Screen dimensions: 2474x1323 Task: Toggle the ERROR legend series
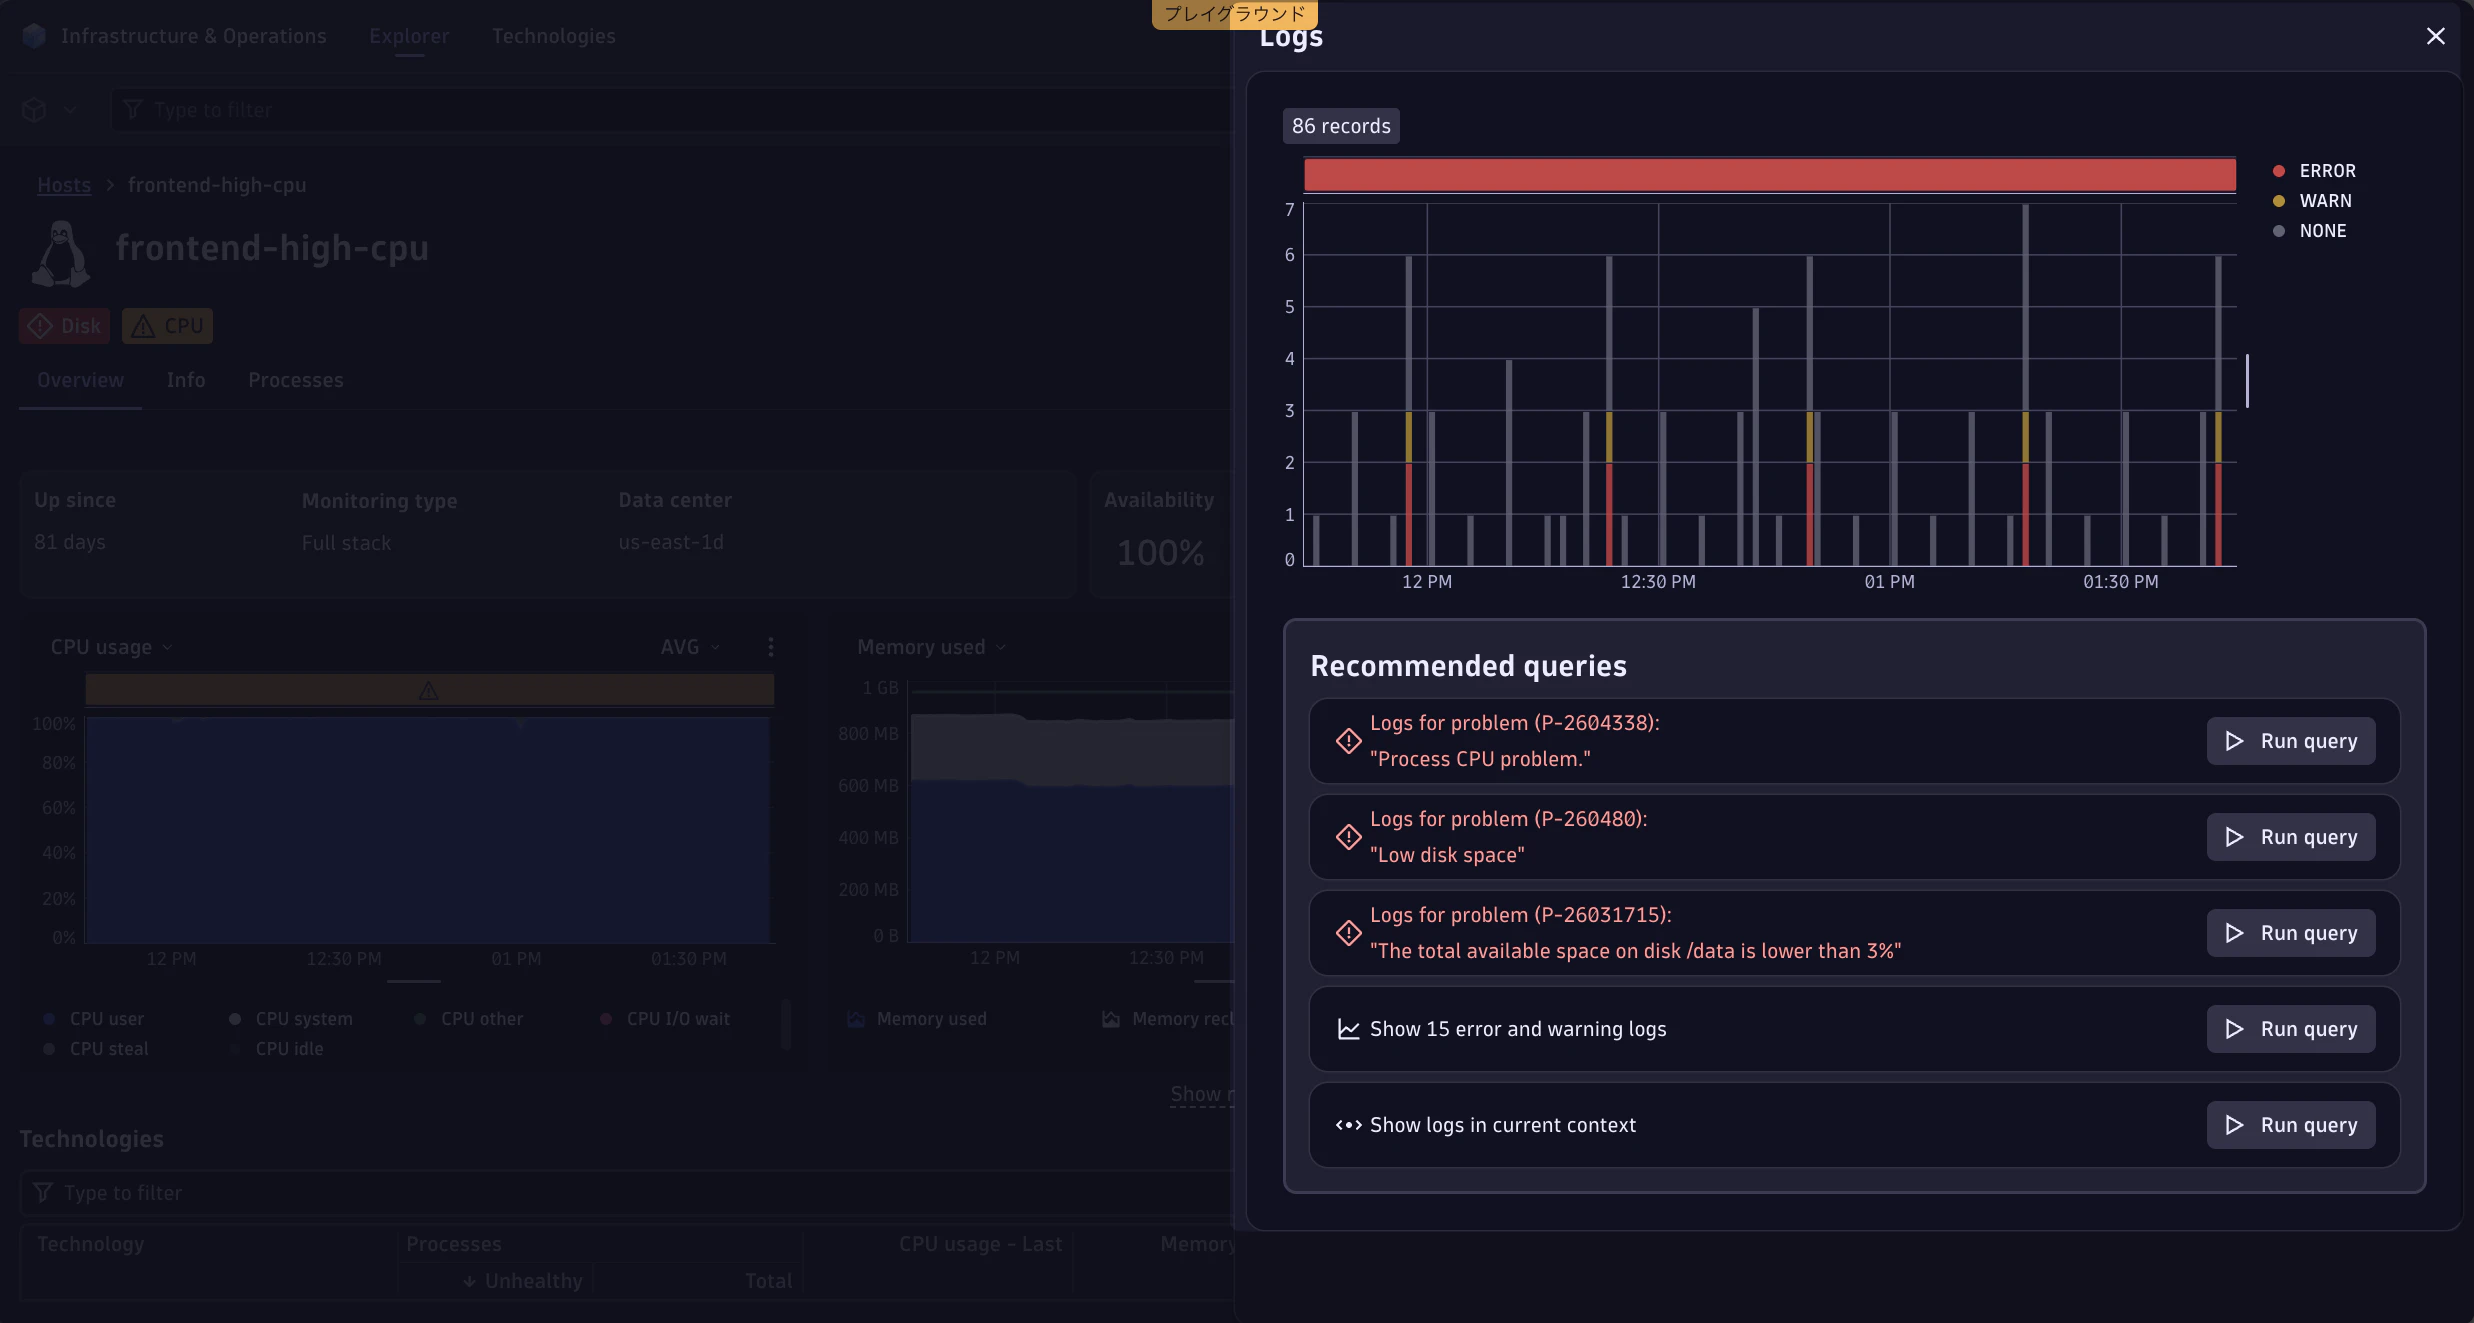click(2314, 171)
